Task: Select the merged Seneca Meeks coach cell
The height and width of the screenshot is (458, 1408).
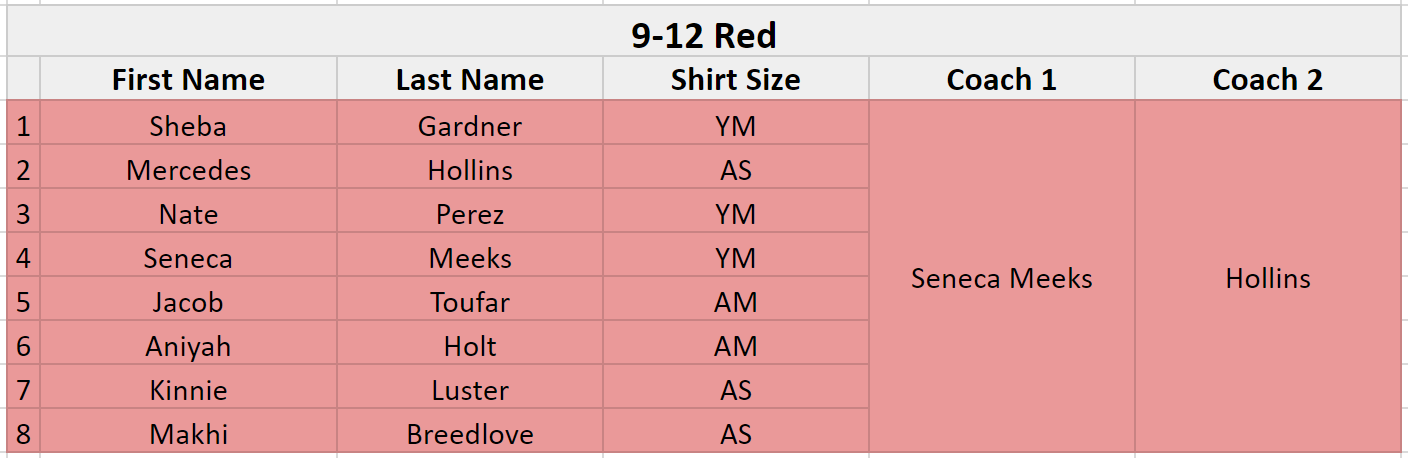Action: (1002, 277)
